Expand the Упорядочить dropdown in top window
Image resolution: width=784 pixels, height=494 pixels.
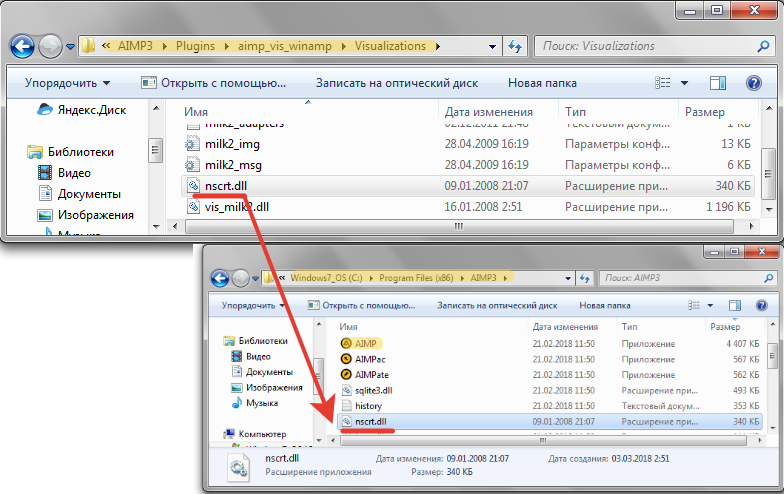[x=67, y=83]
